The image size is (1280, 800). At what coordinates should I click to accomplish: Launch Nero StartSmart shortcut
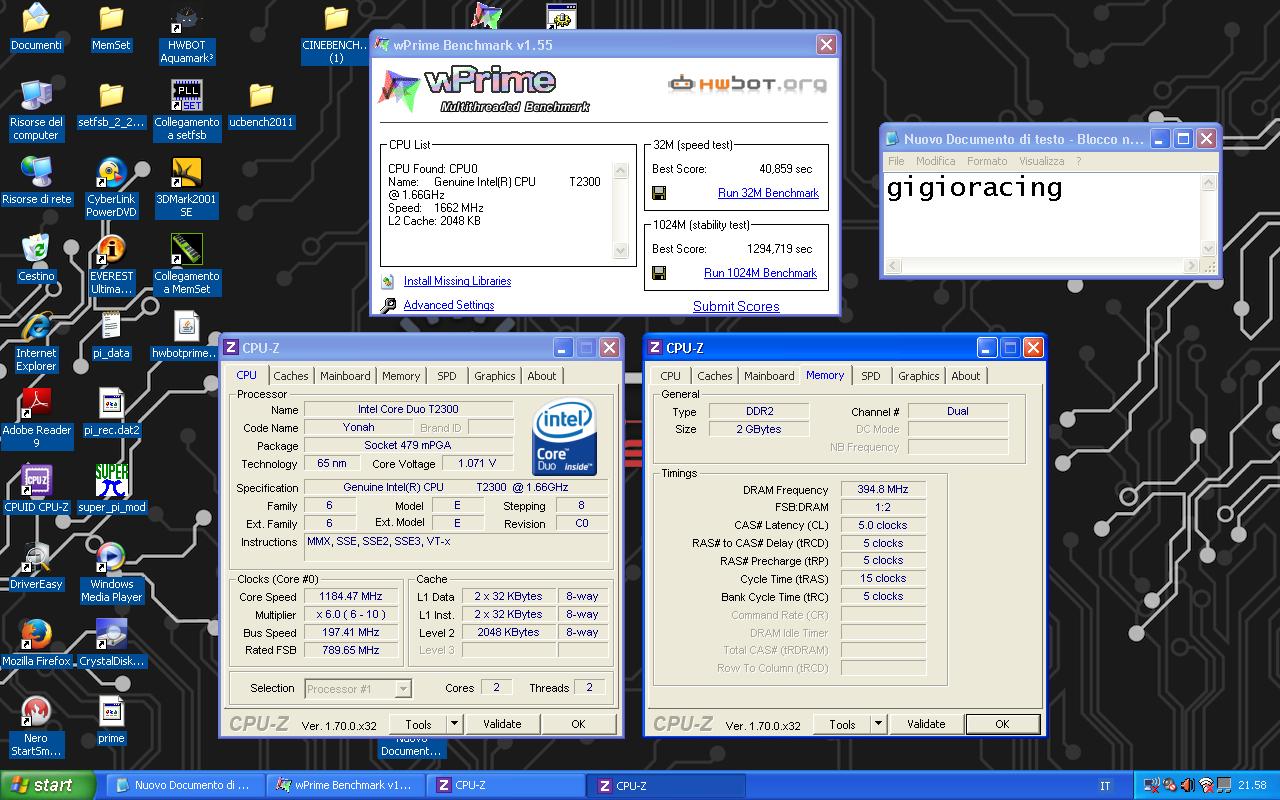click(x=36, y=726)
